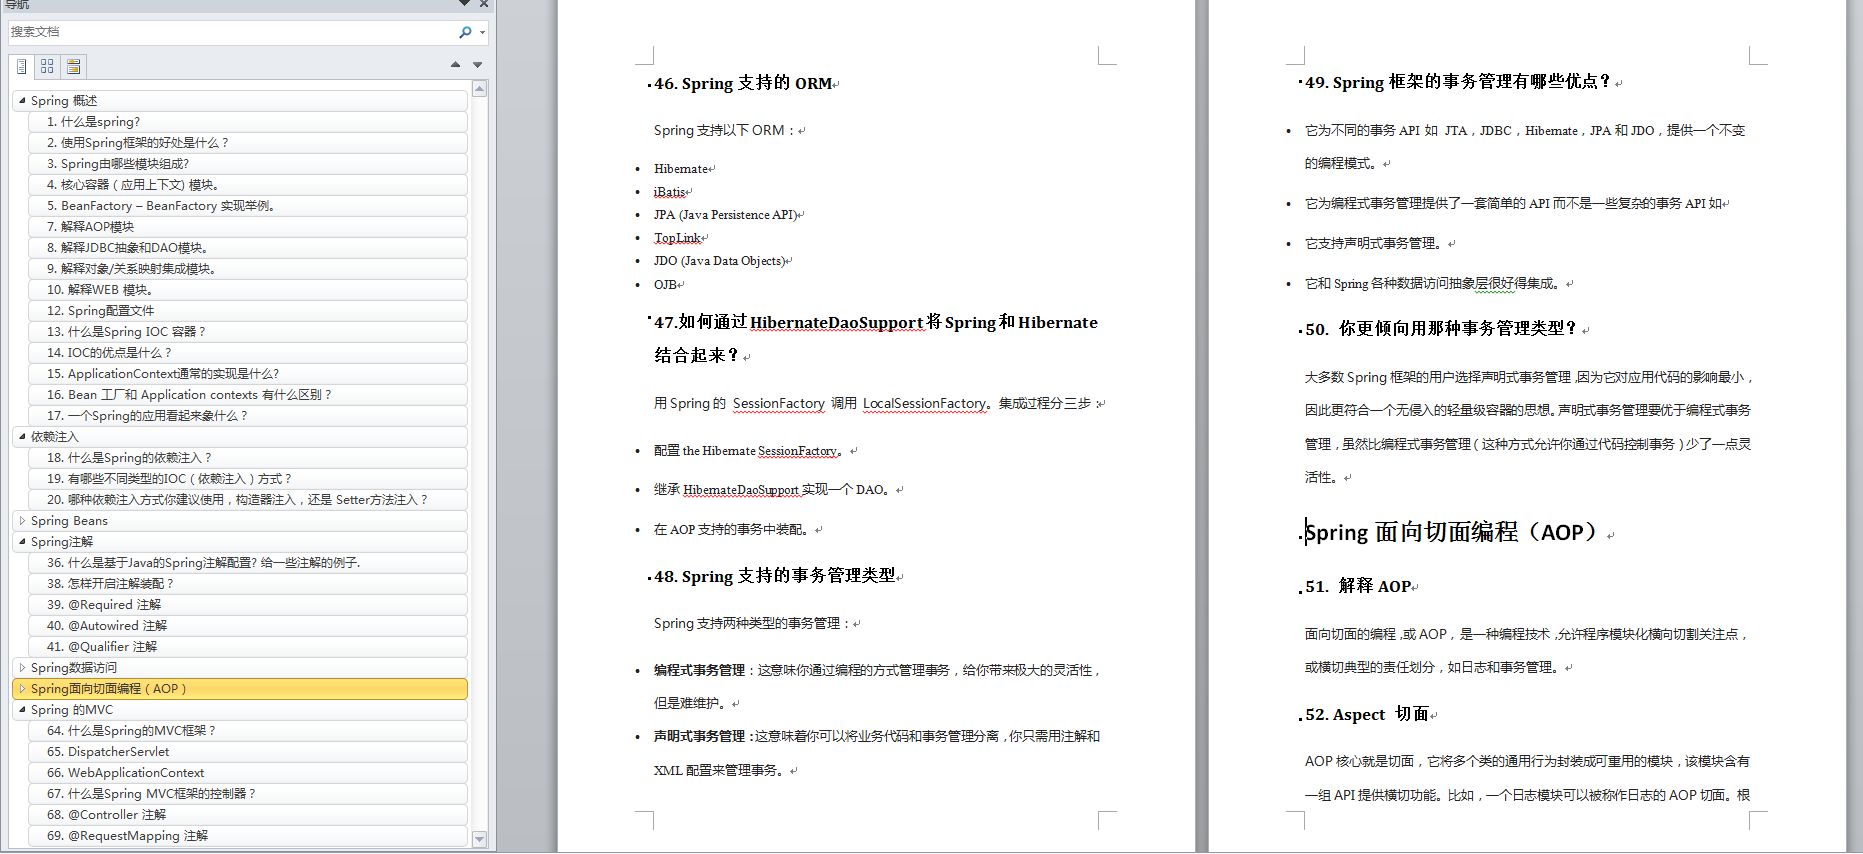The height and width of the screenshot is (854, 1863).
Task: Select heading 13. 什么是Spring IOC 容器？
Action: coord(247,332)
